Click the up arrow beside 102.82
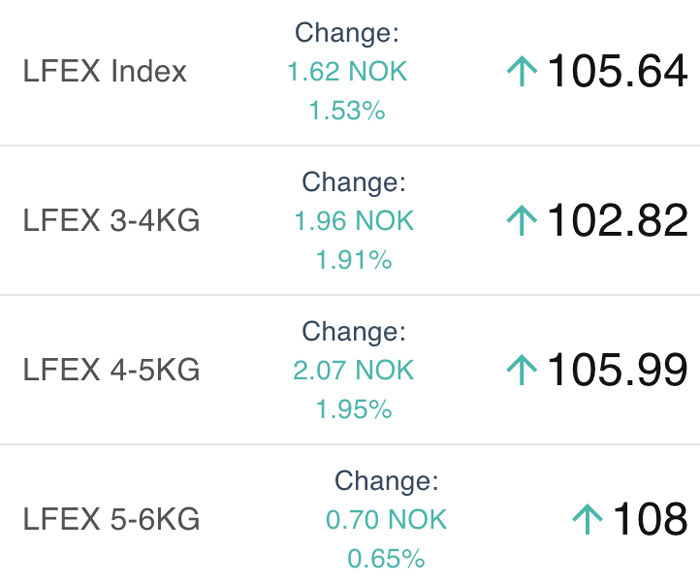 pyautogui.click(x=522, y=221)
